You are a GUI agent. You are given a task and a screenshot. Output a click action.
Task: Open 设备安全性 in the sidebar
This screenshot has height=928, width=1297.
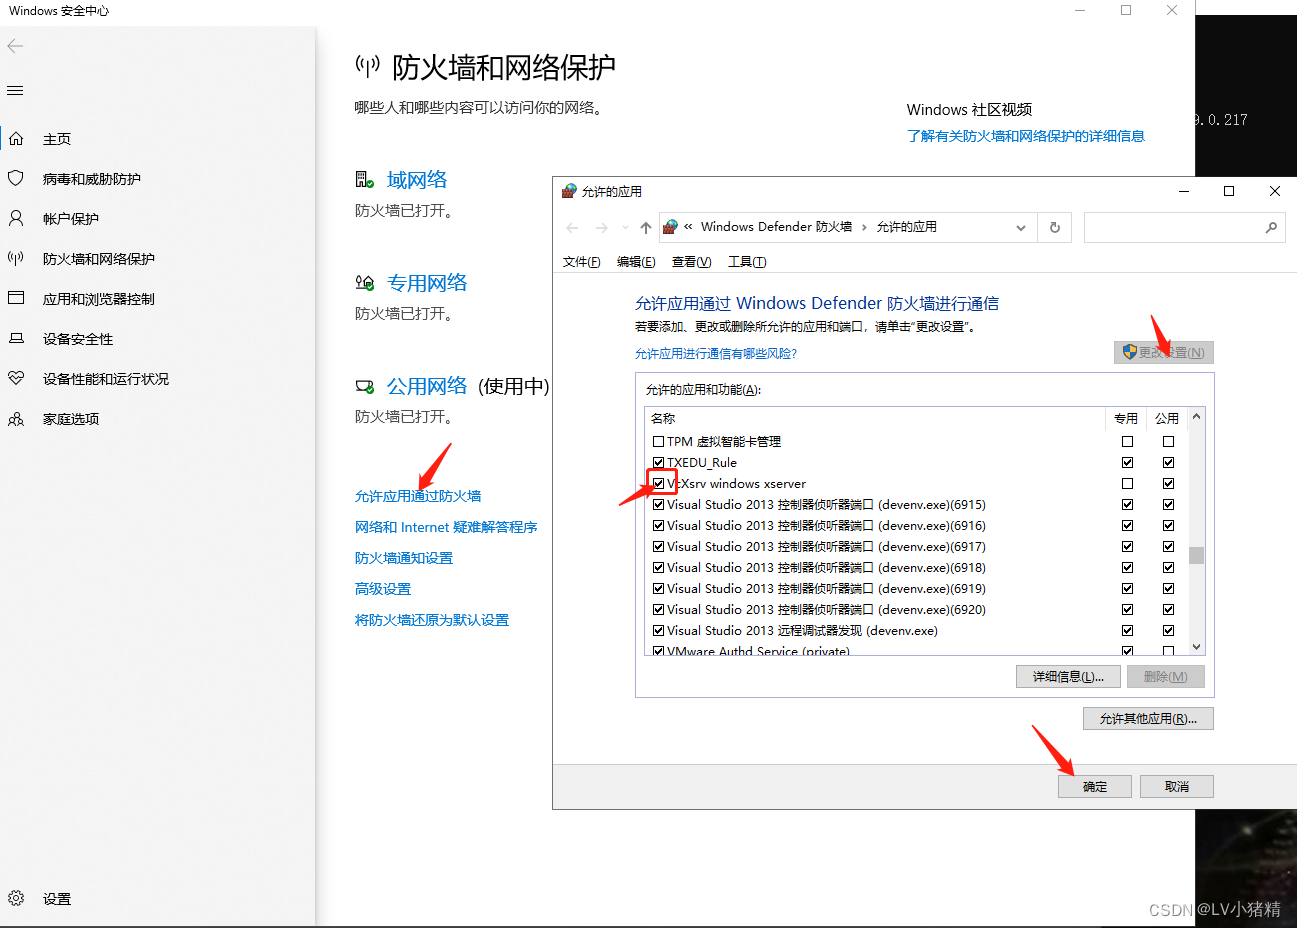78,339
